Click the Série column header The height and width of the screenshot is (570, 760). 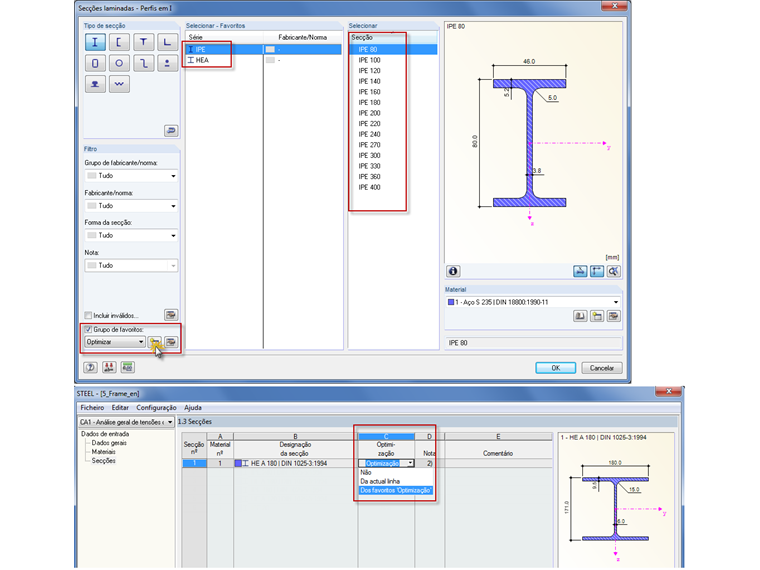pyautogui.click(x=224, y=37)
